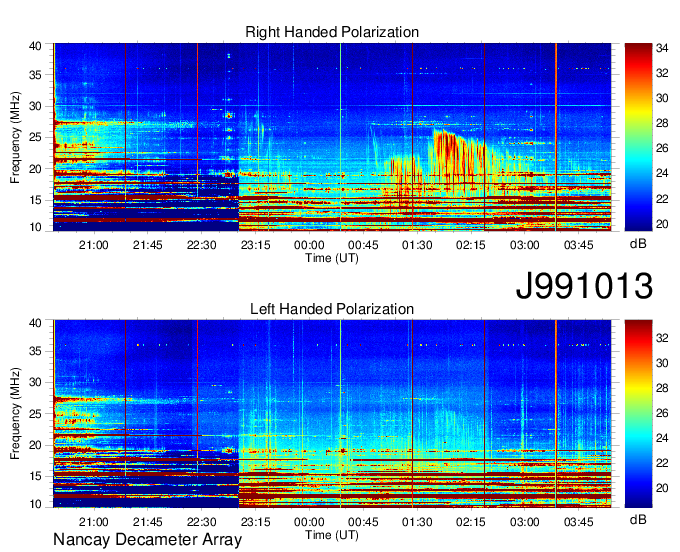Click the 25 frequency tick on Right Handed plot

pos(35,138)
